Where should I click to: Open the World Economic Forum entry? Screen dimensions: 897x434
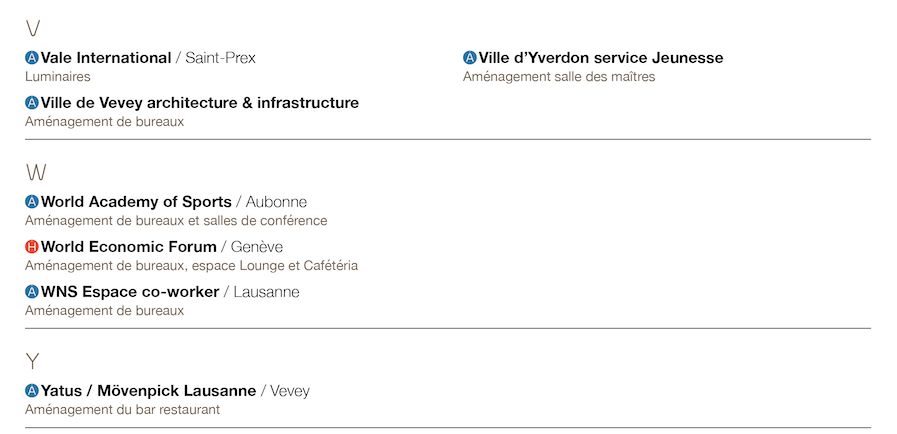click(x=129, y=247)
